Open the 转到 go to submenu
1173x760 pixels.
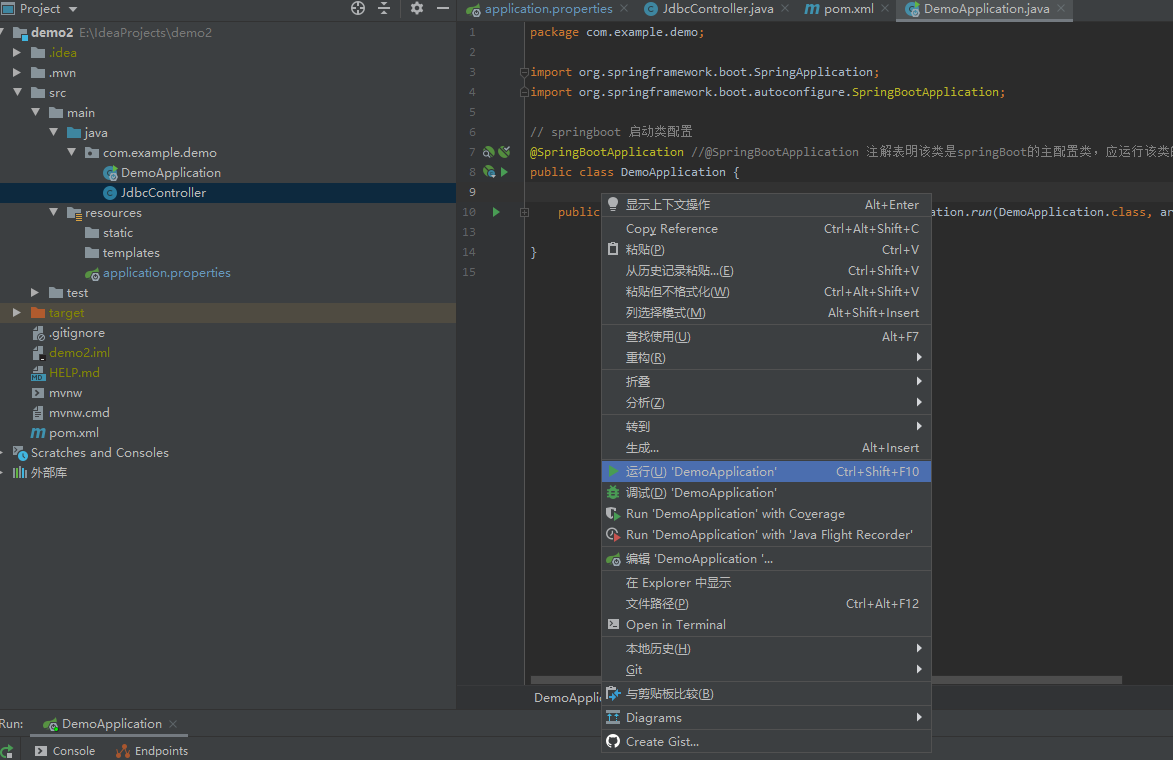point(766,426)
